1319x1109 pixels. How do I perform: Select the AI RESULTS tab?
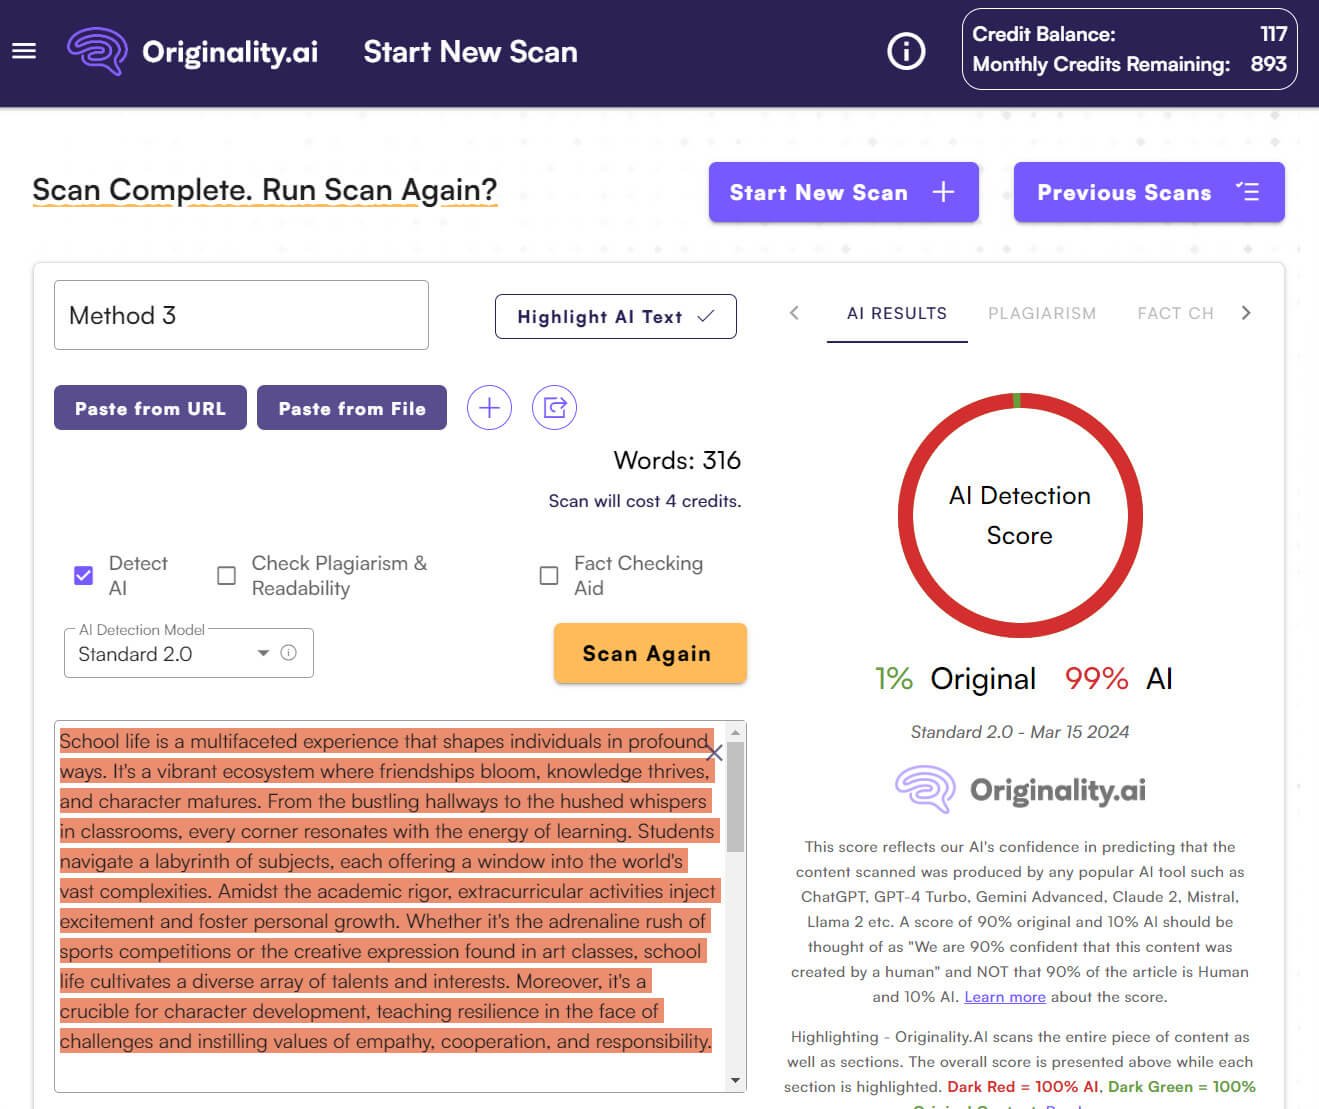(x=896, y=313)
